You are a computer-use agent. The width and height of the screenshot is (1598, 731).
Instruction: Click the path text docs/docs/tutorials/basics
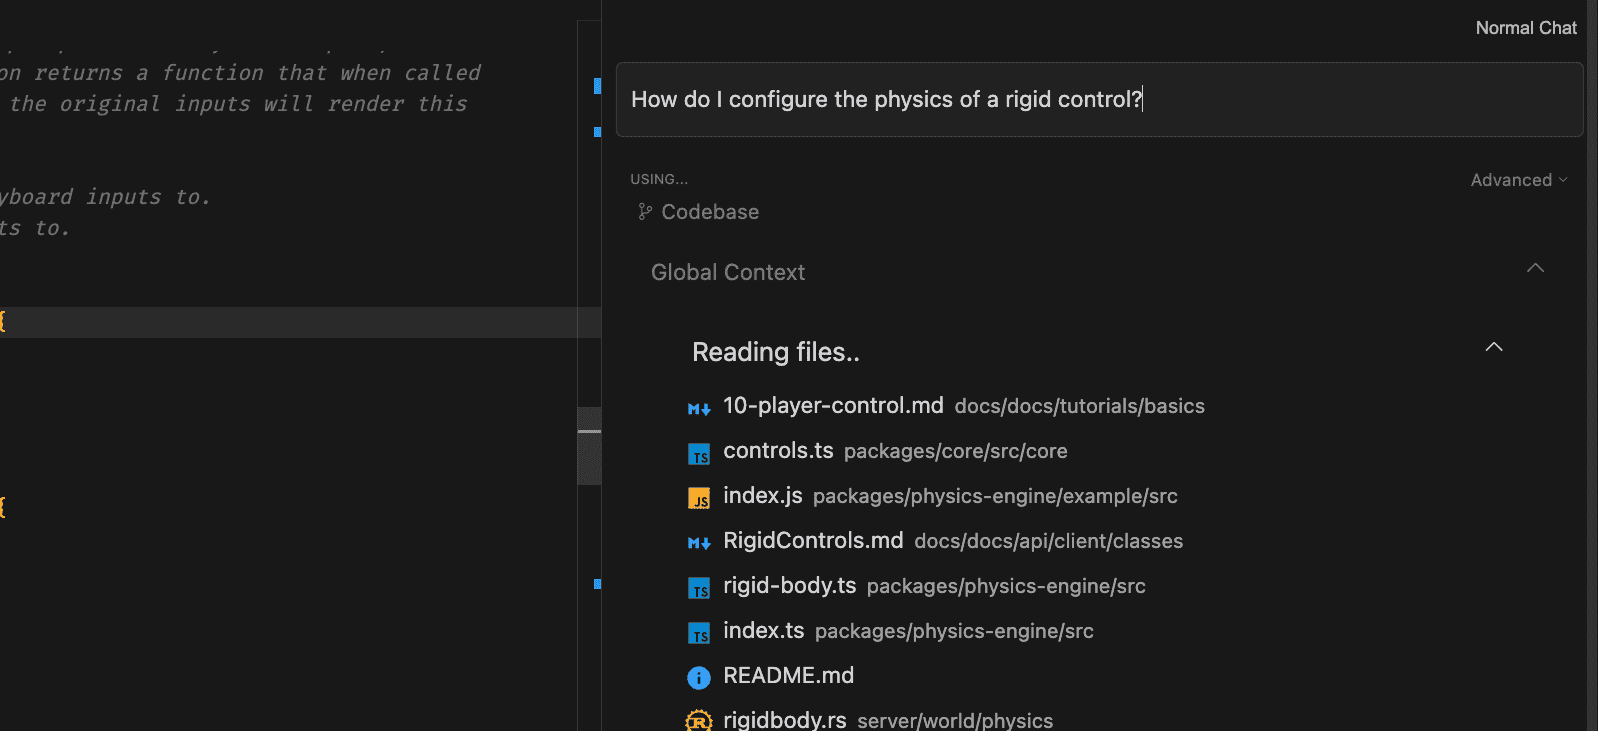tap(1080, 407)
